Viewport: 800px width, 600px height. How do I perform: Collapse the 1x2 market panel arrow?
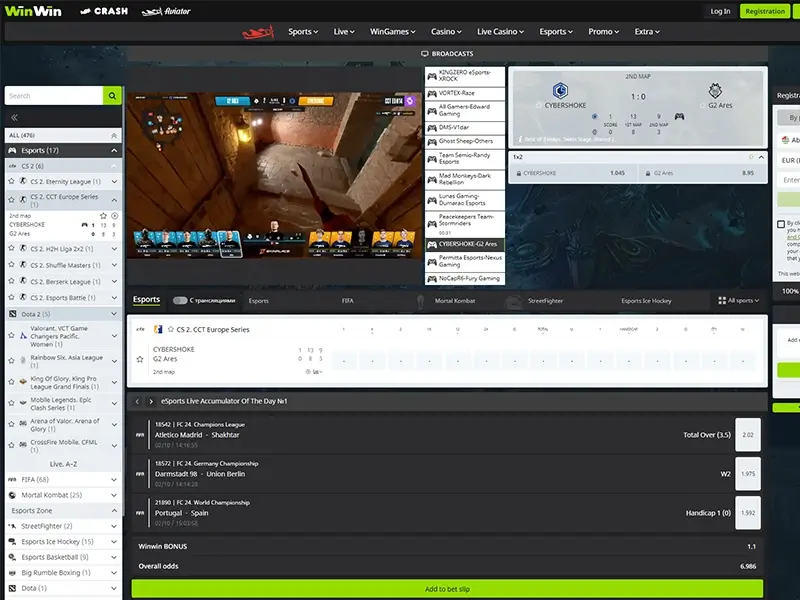click(761, 157)
